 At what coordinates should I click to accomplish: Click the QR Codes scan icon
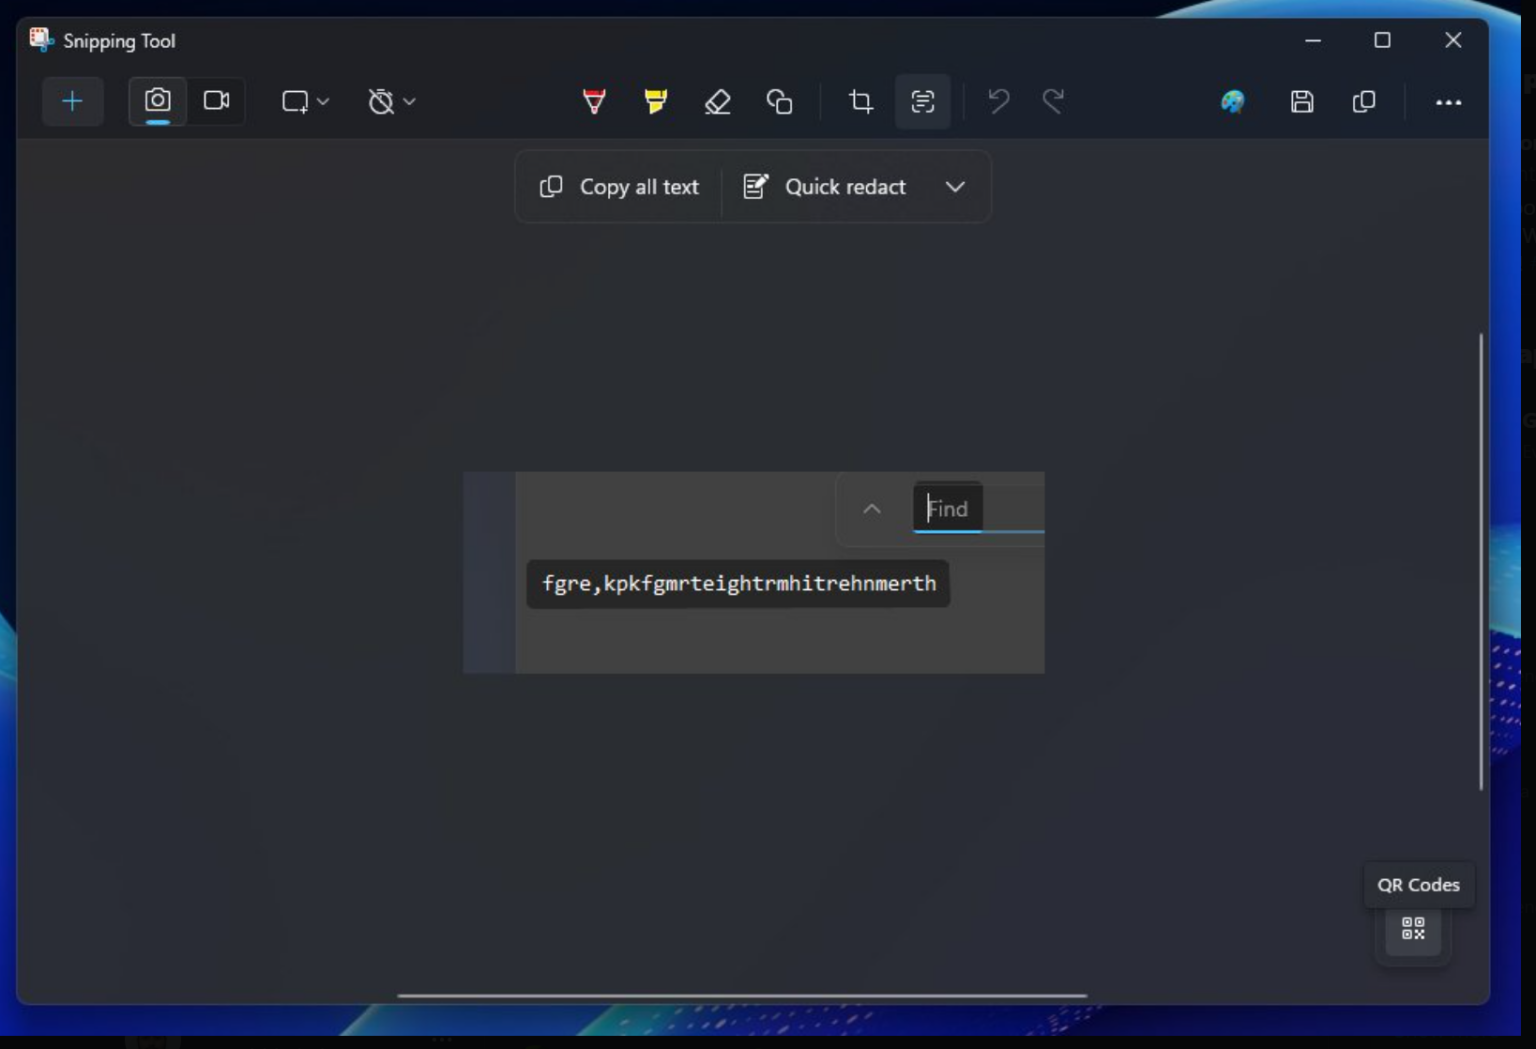1412,930
